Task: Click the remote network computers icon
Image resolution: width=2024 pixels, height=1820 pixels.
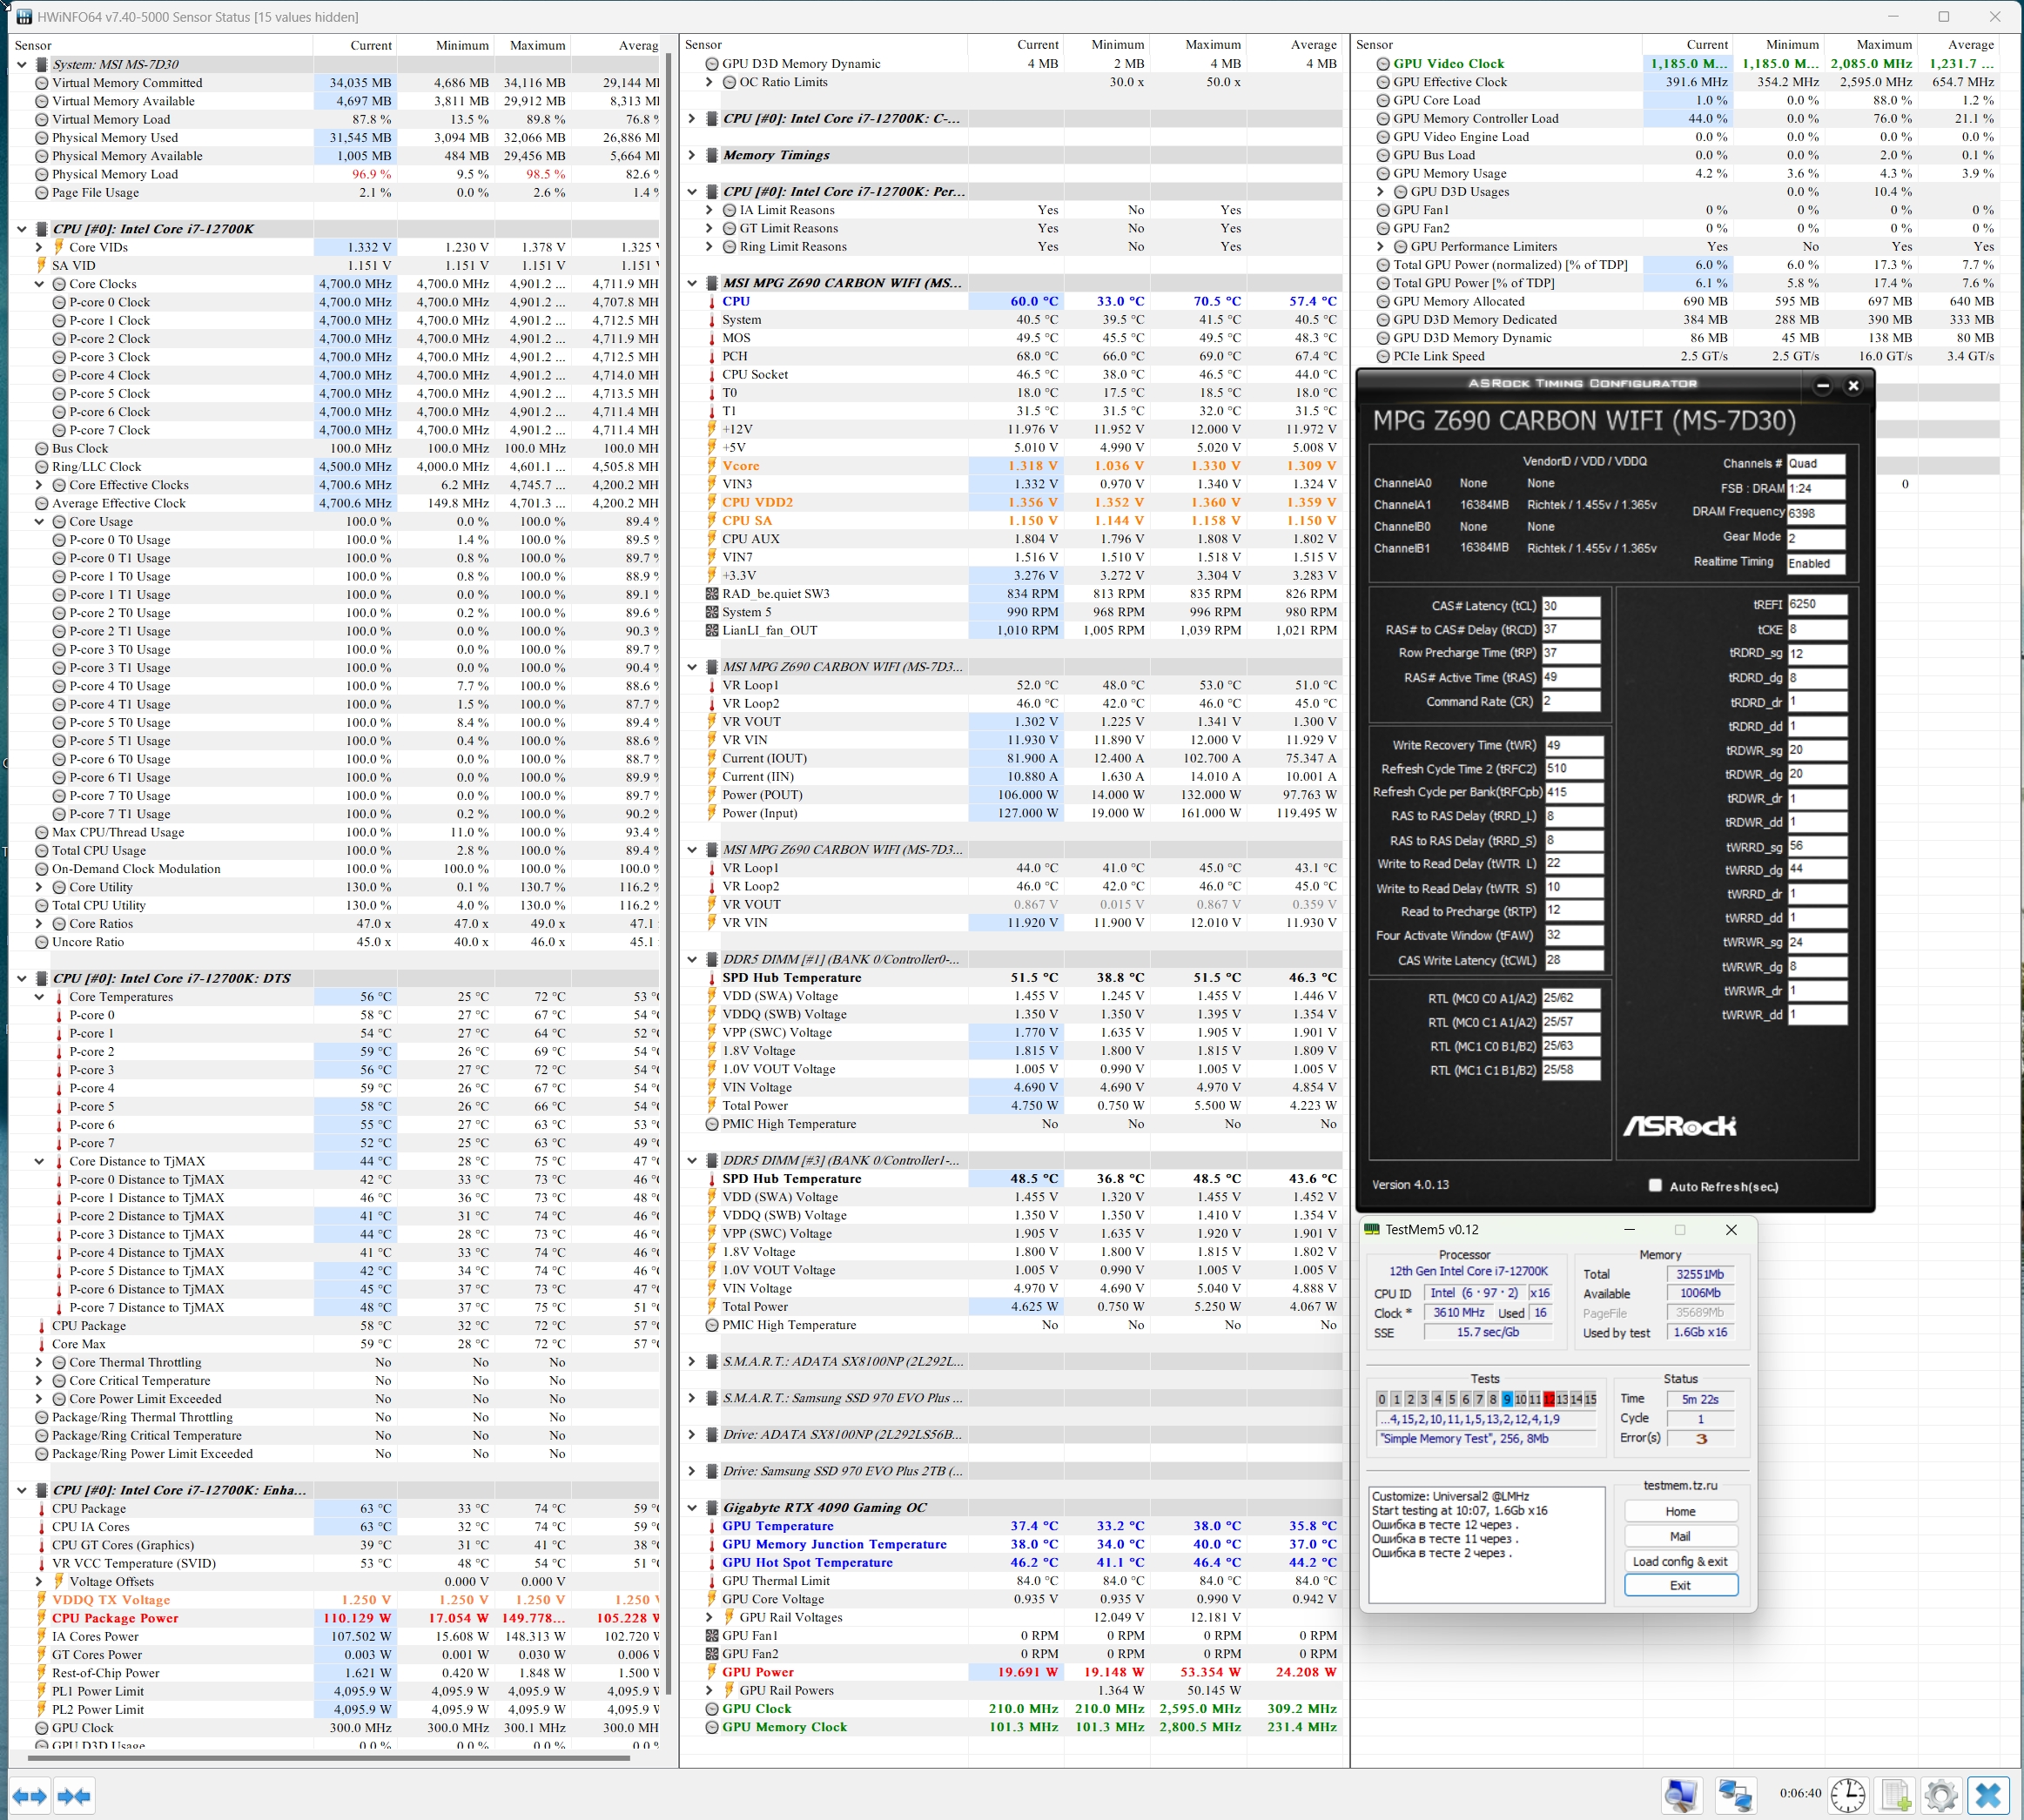Action: tap(1735, 1796)
